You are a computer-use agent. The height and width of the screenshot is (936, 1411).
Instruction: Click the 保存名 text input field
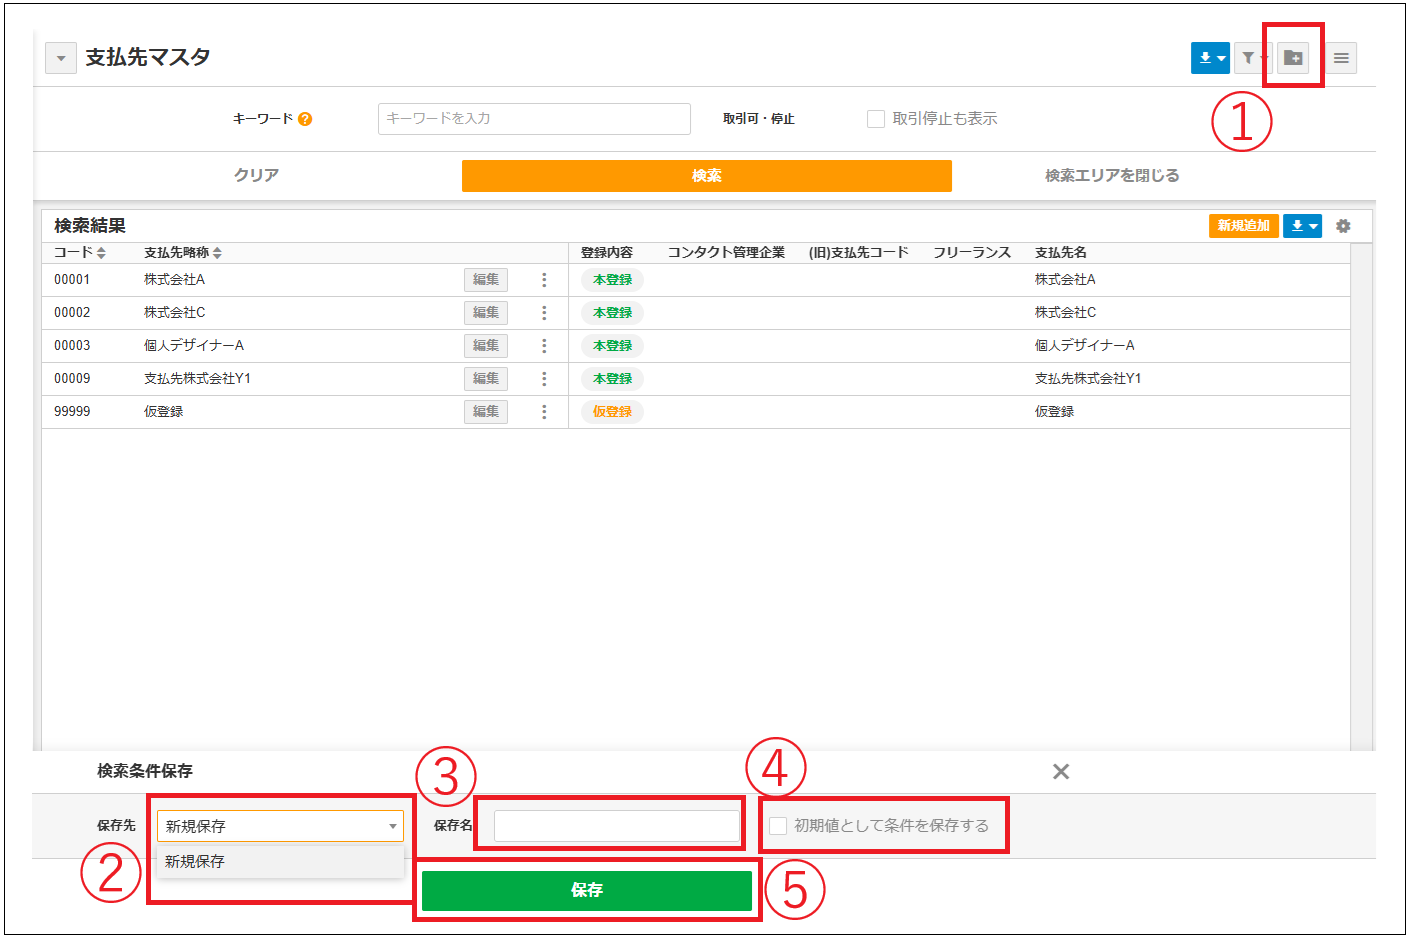[x=616, y=826]
